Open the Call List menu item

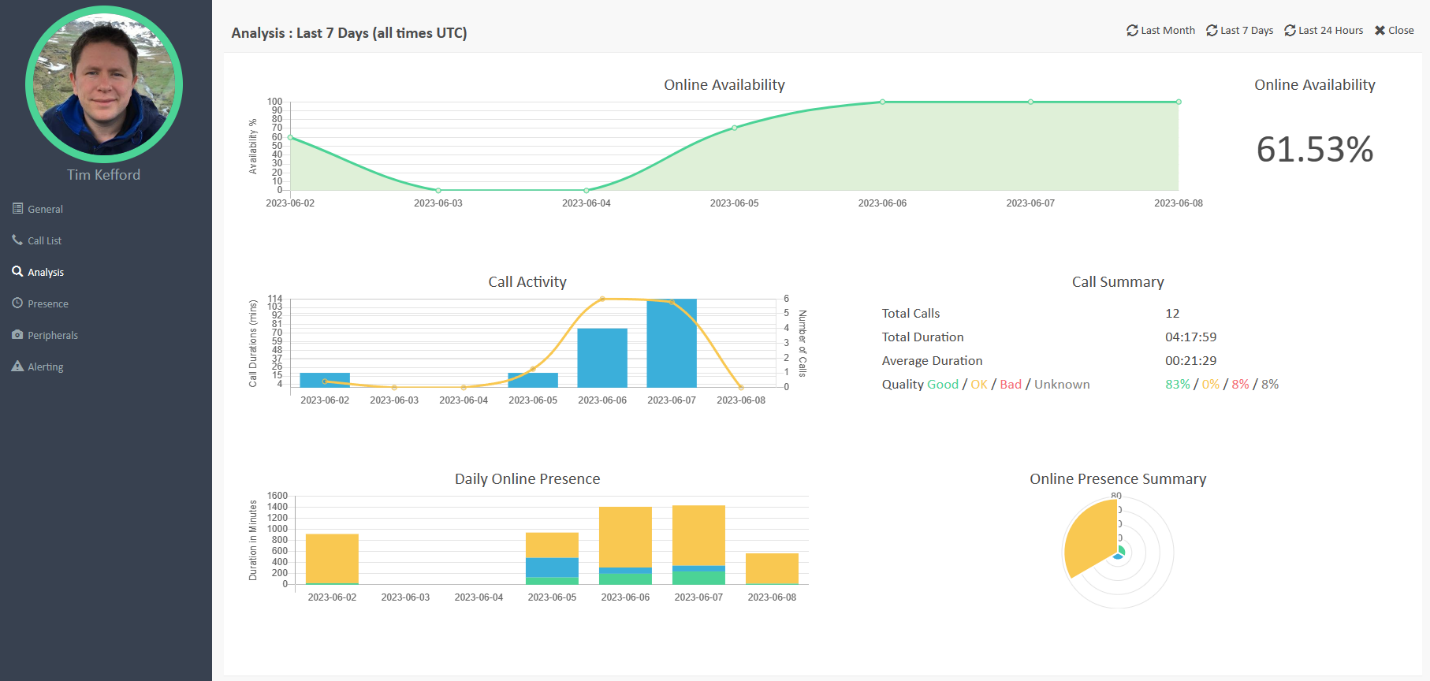click(45, 240)
